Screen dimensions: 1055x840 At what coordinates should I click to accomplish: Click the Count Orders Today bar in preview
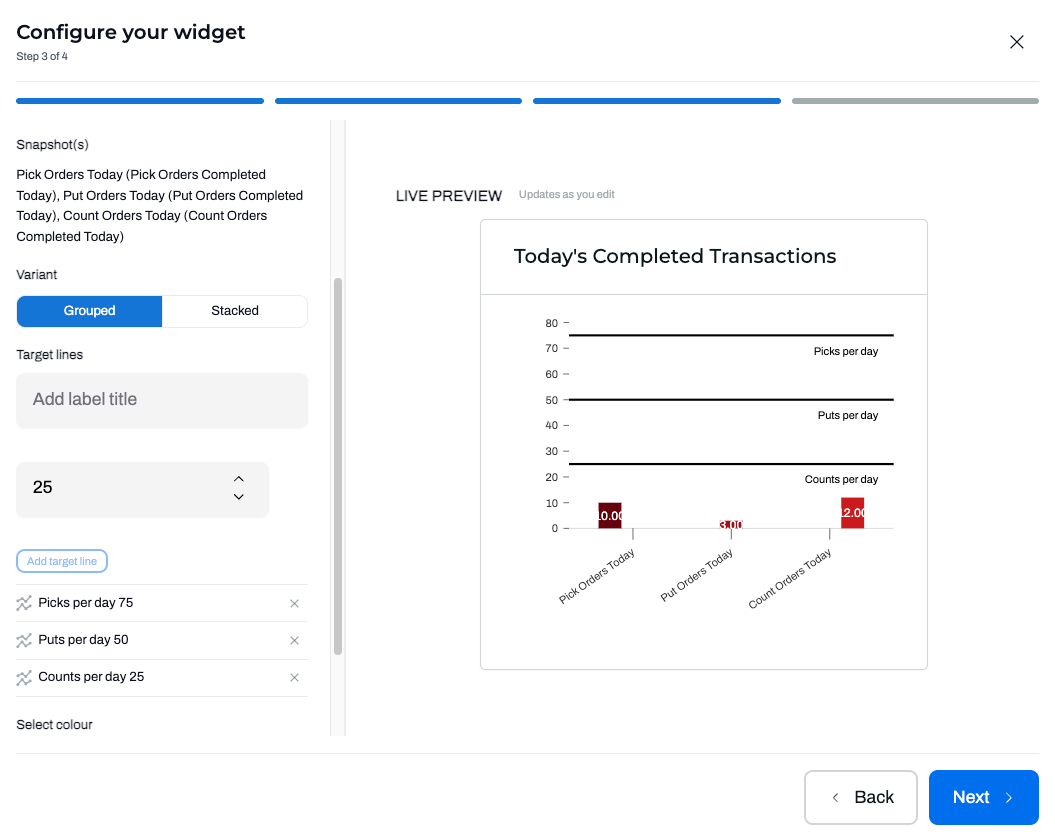click(852, 513)
